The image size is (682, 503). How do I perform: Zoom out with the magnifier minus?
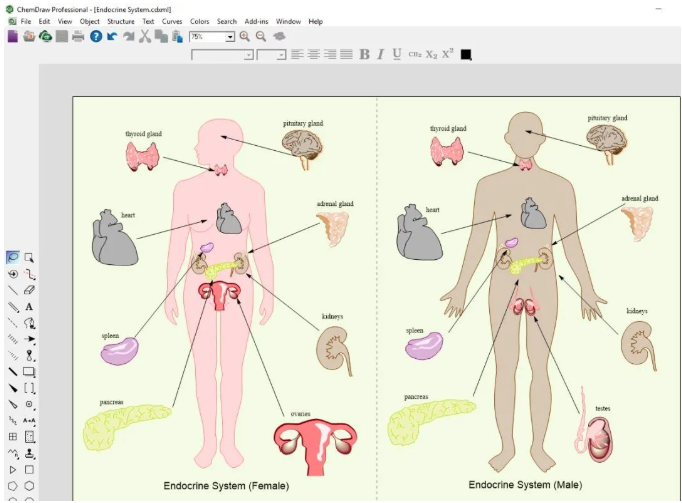pyautogui.click(x=261, y=36)
